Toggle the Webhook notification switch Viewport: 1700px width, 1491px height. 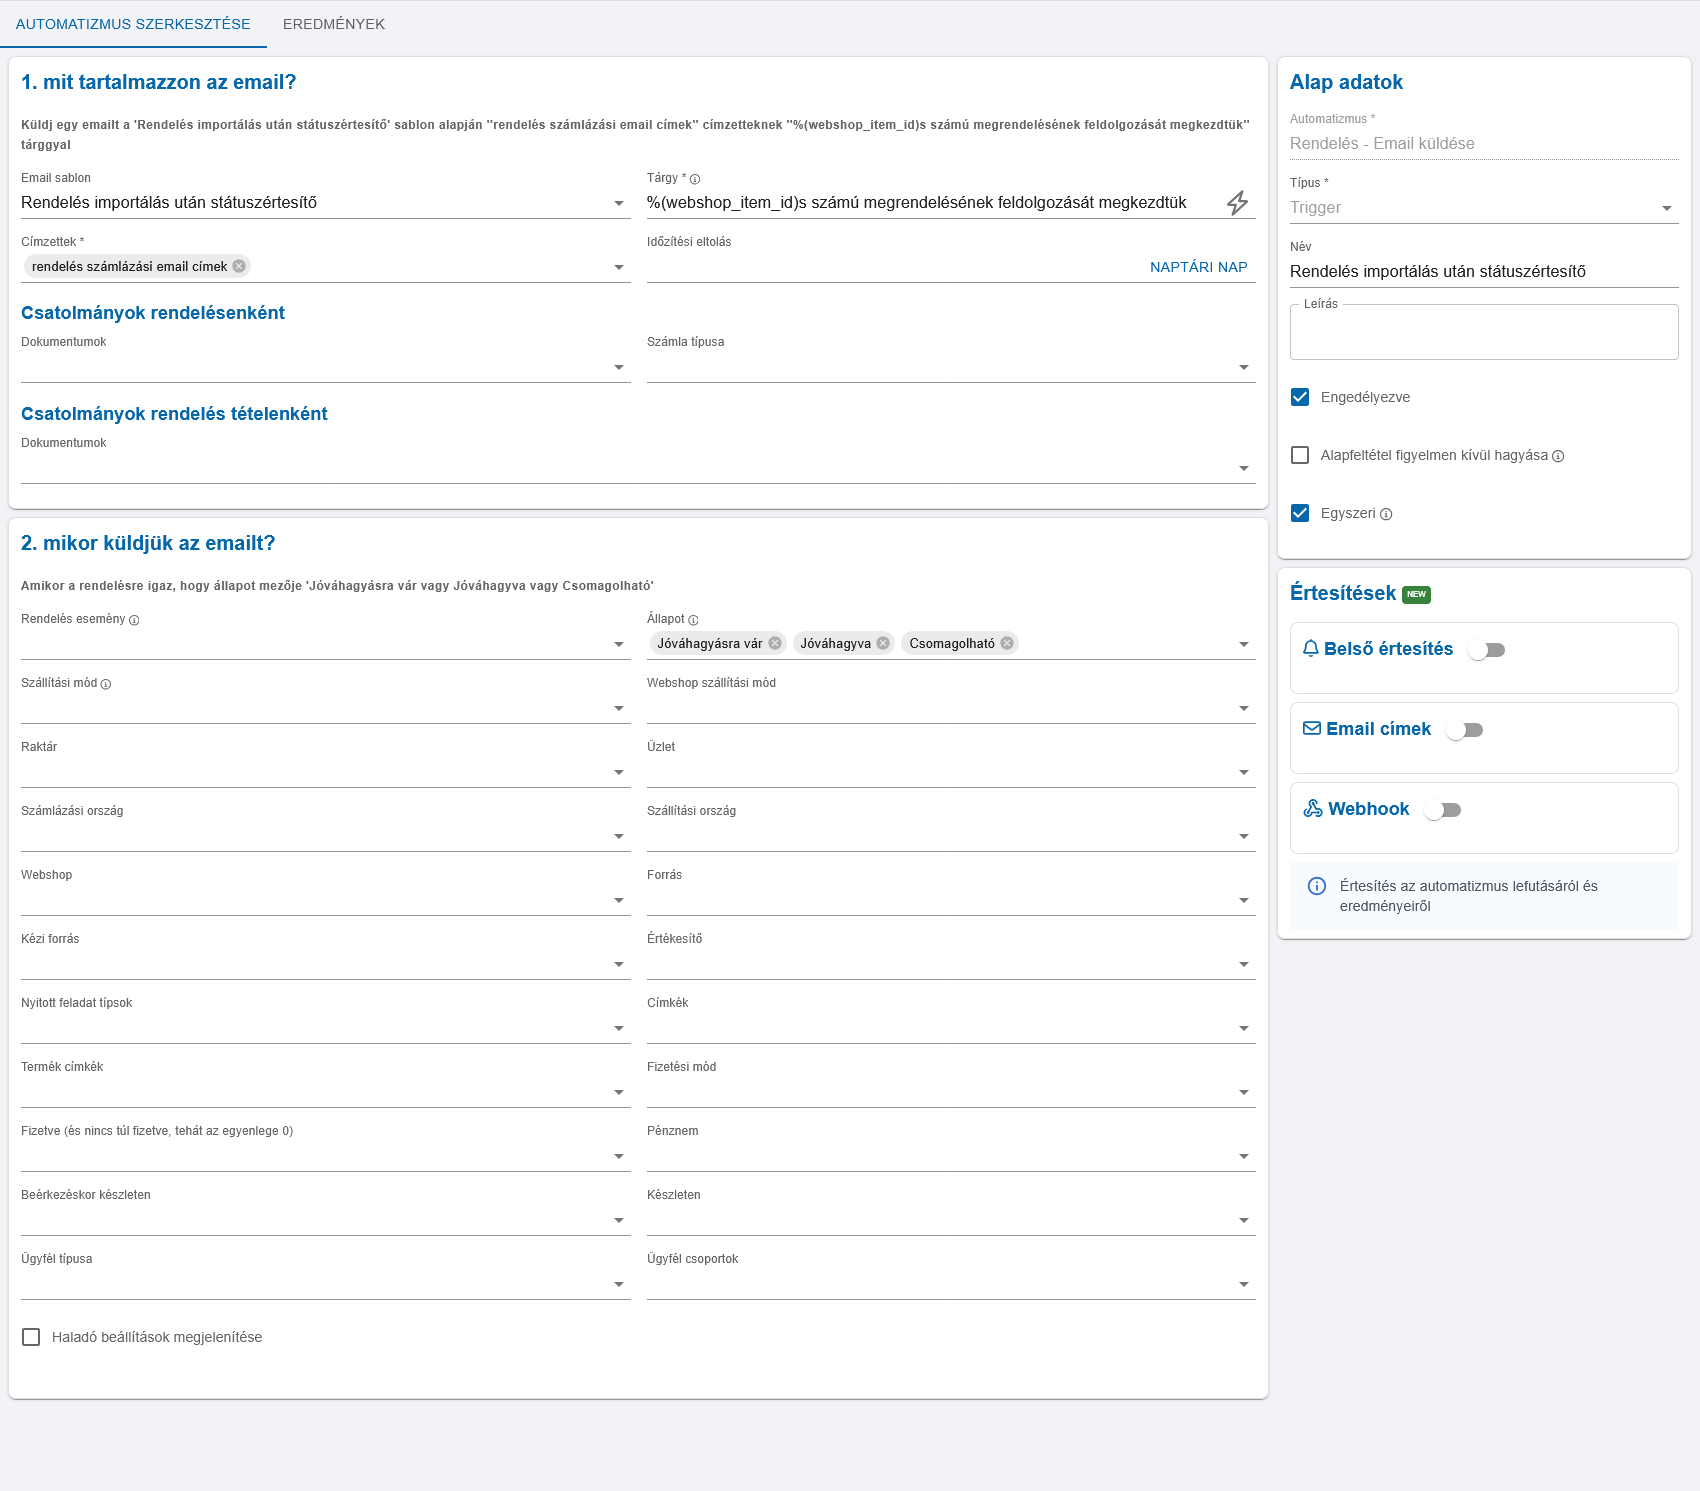click(1442, 810)
